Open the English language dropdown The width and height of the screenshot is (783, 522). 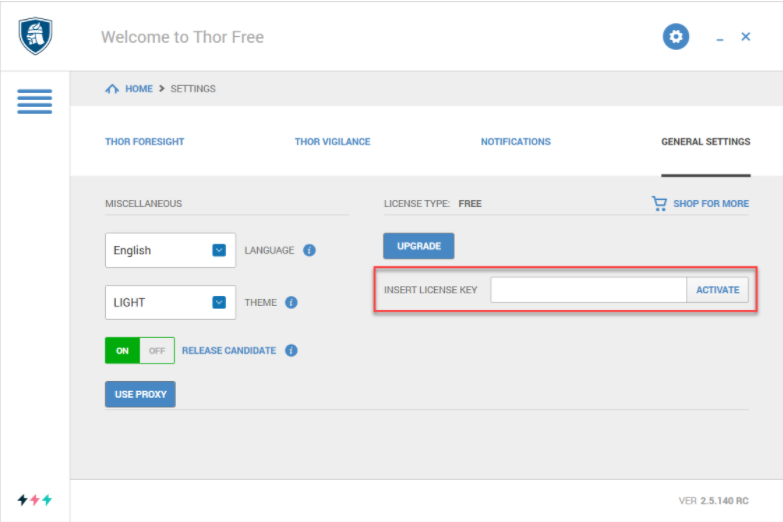tap(170, 250)
